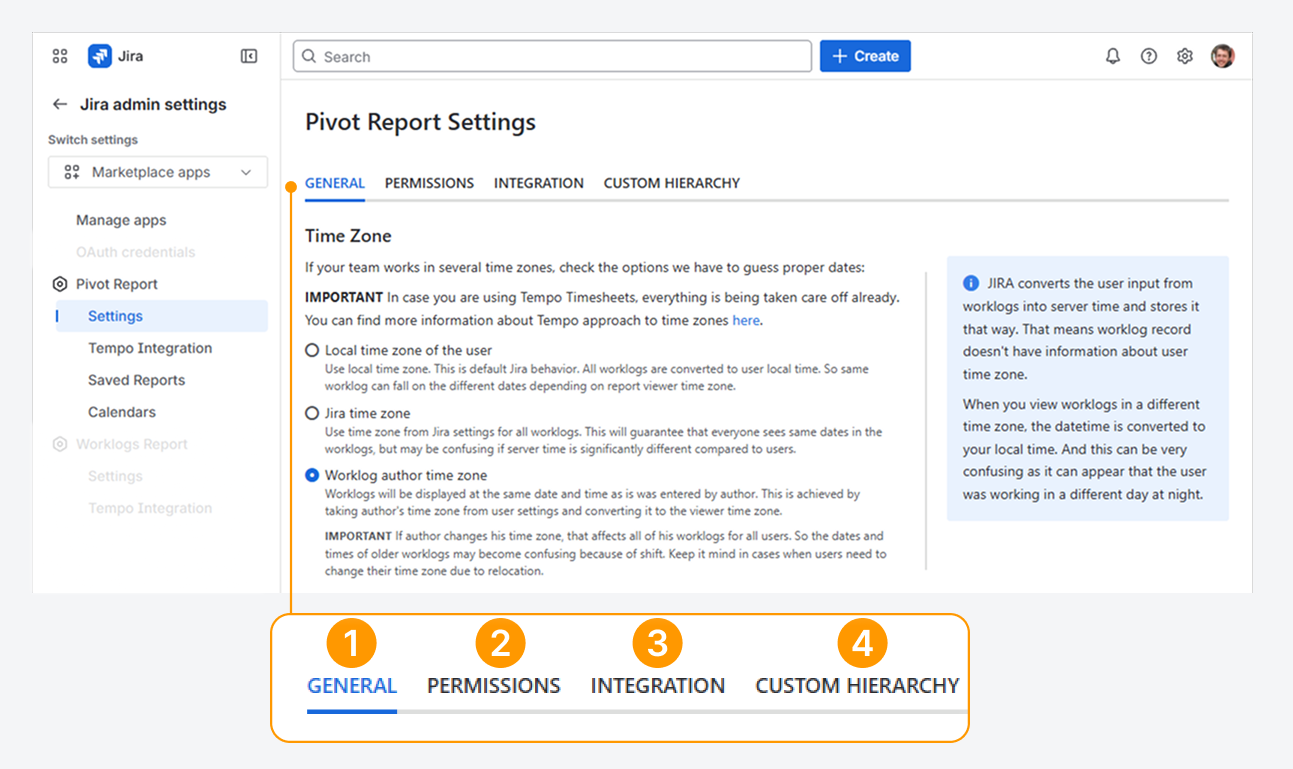Click the magnifier icon in the search bar
The height and width of the screenshot is (769, 1293).
coord(309,57)
